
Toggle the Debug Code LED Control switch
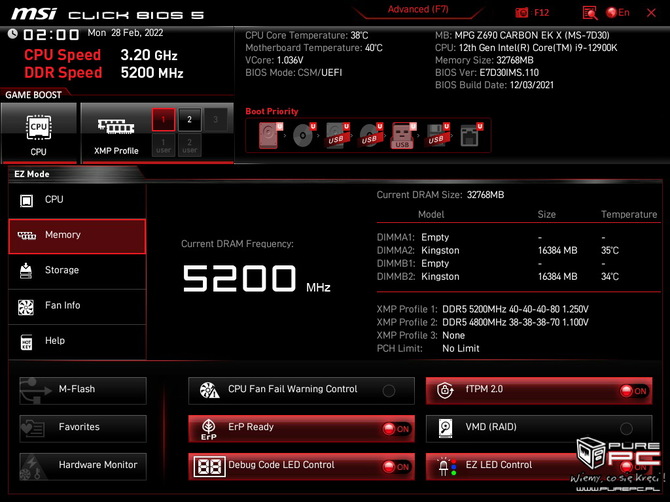click(396, 467)
